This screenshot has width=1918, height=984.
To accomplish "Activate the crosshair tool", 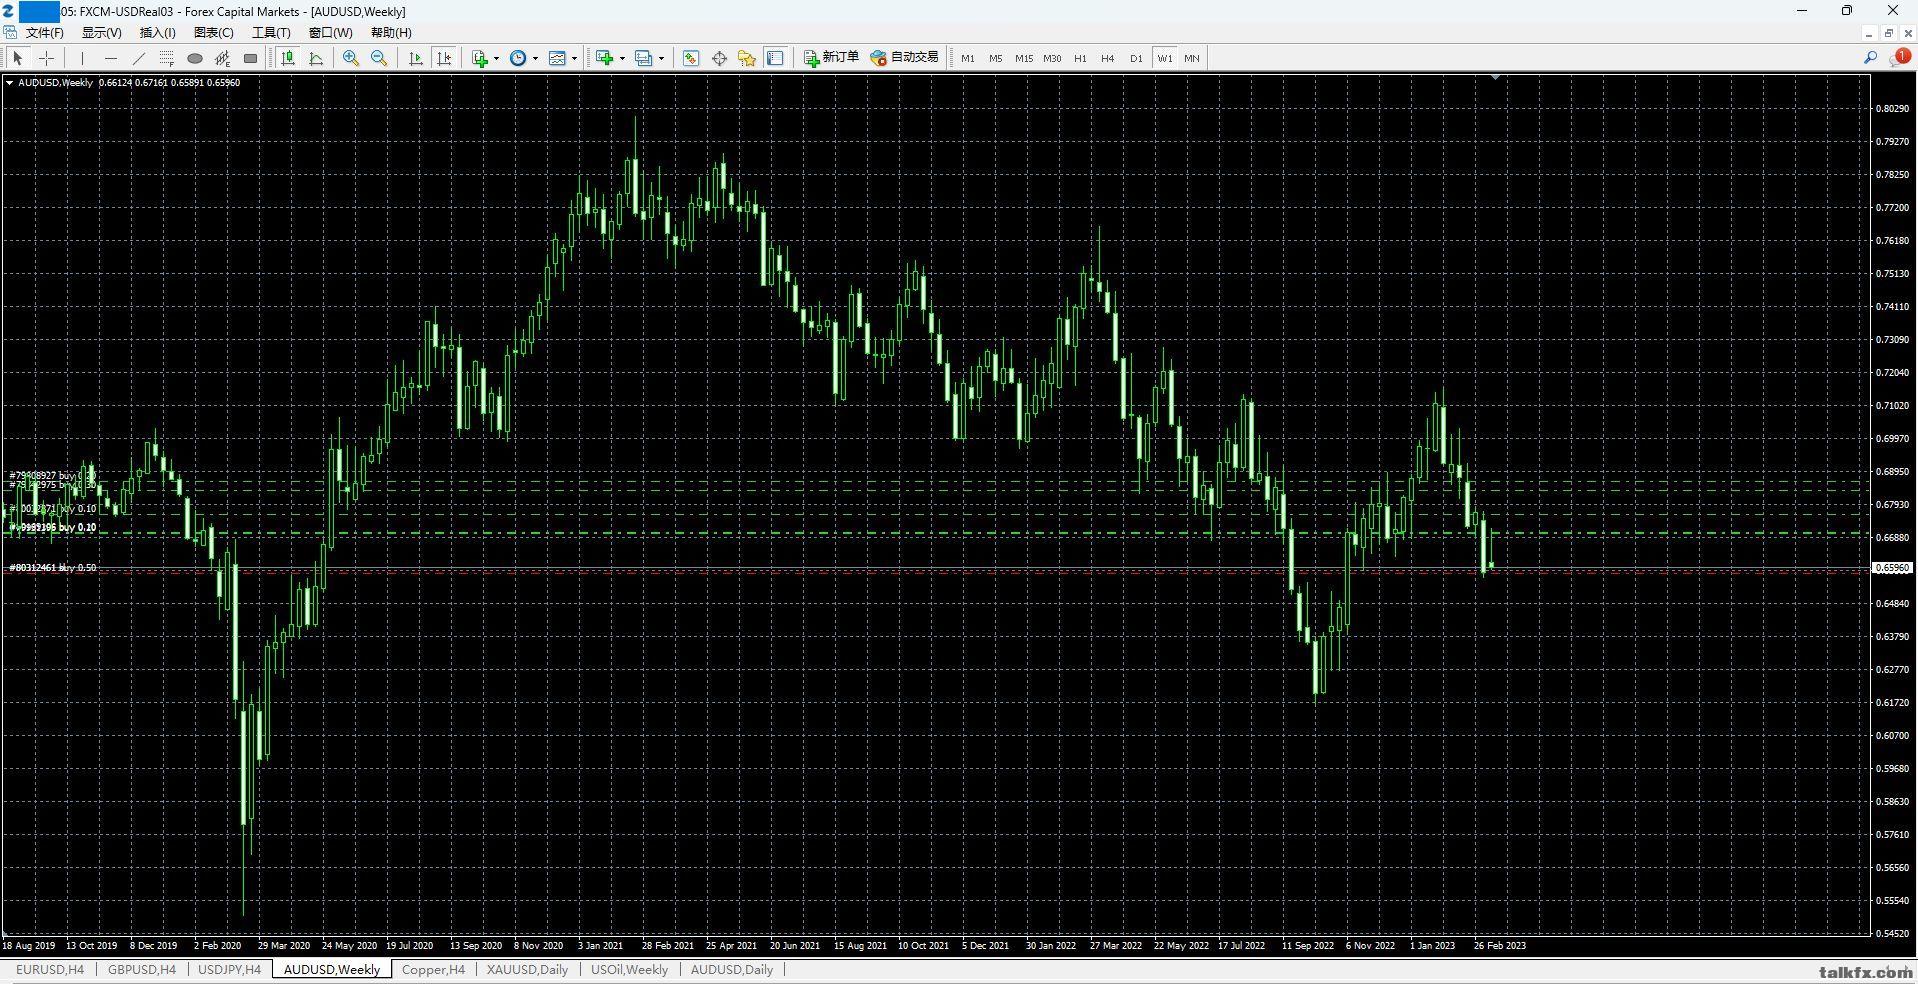I will 46,58.
